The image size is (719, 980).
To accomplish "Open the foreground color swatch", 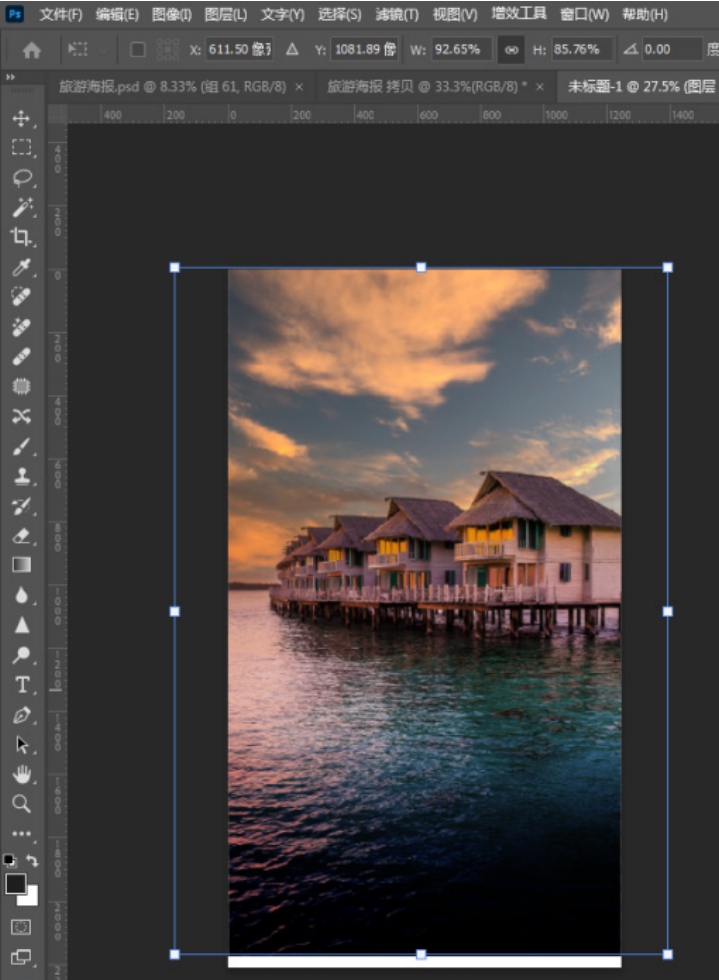I will 16,883.
